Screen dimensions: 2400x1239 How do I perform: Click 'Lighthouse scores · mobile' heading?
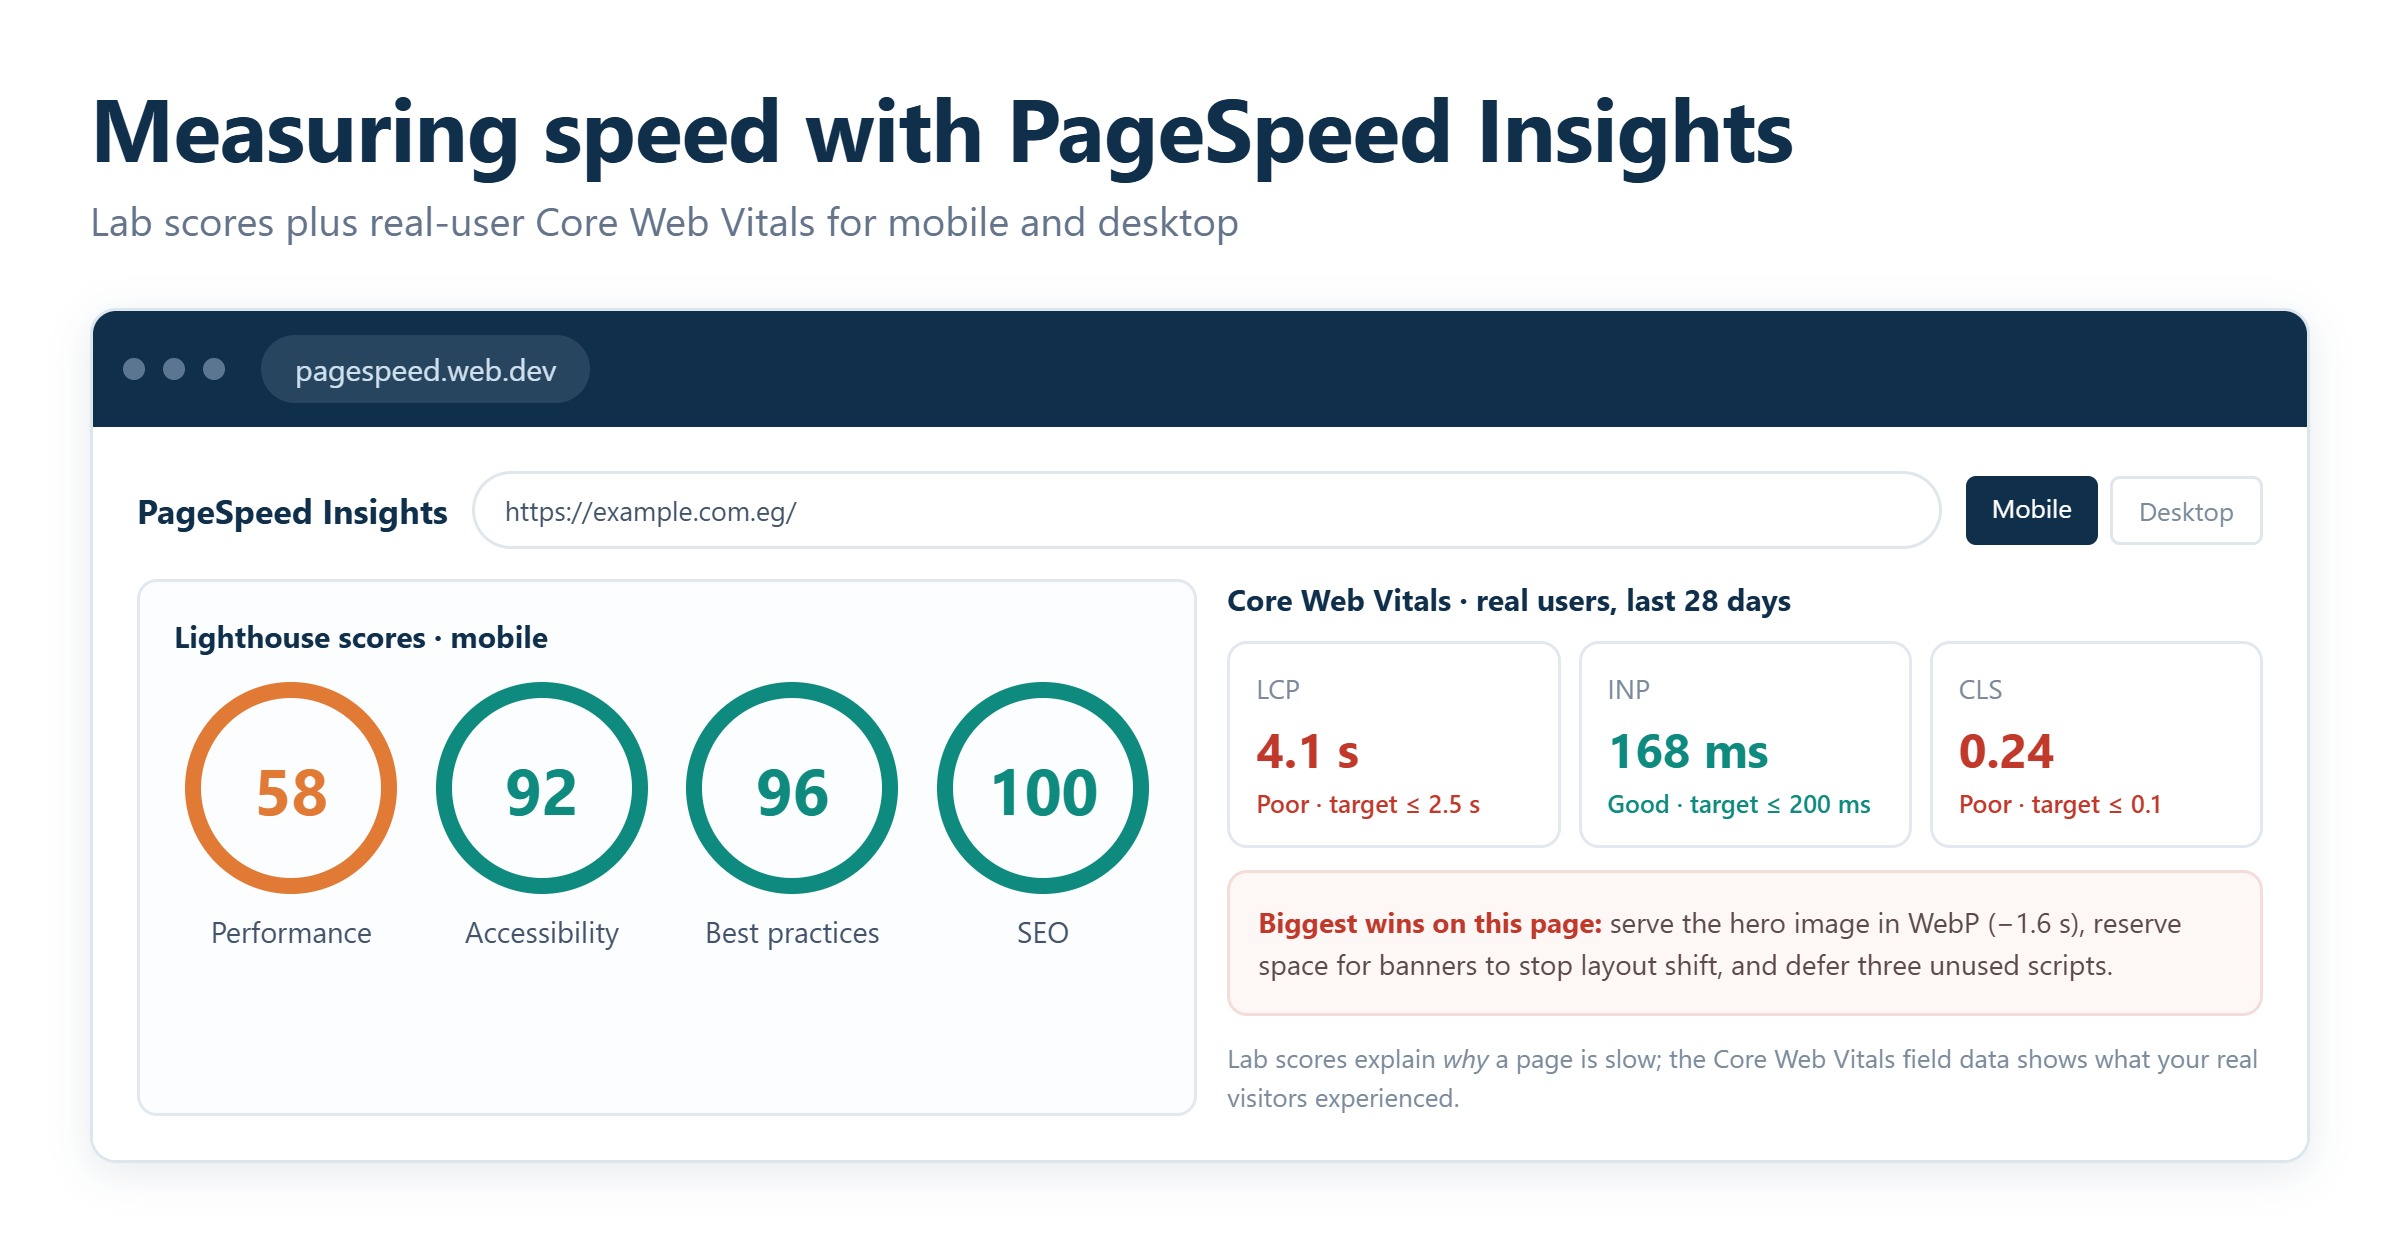coord(361,637)
